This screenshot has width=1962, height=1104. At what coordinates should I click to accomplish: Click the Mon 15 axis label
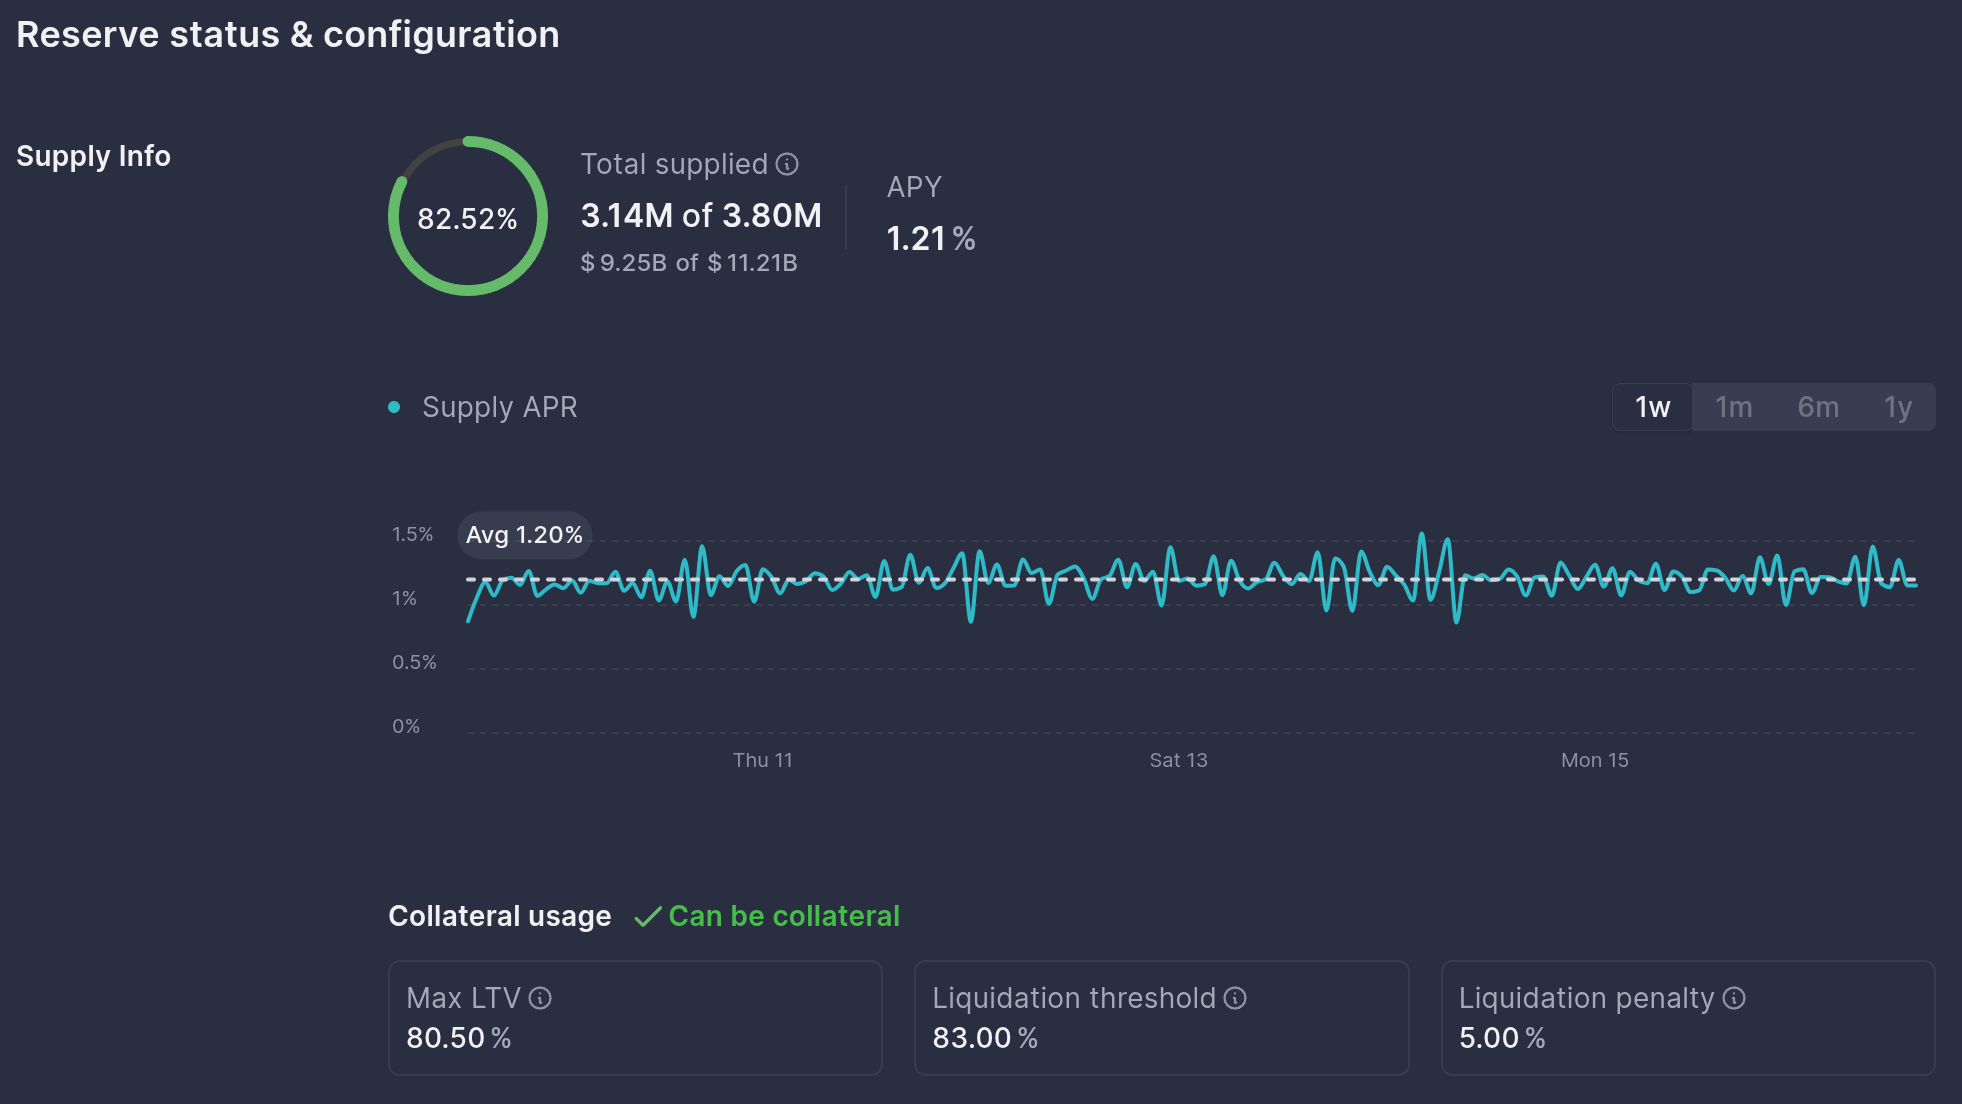tap(1594, 760)
